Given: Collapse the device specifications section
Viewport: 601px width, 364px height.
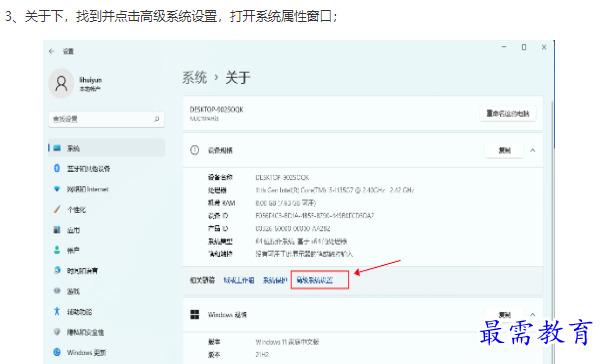Looking at the screenshot, I should coord(533,150).
